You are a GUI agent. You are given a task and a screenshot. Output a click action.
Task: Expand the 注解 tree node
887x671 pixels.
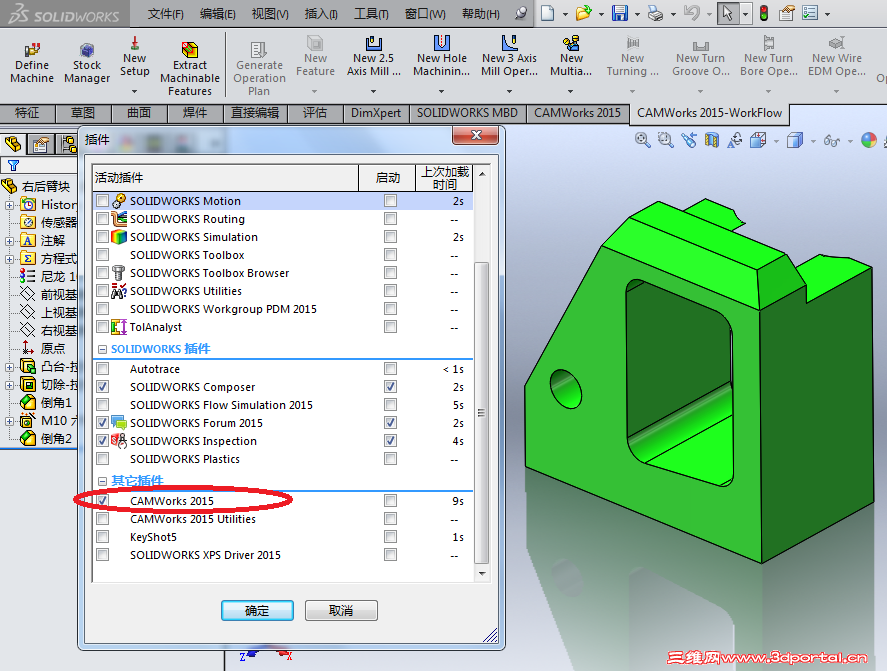tap(10, 241)
